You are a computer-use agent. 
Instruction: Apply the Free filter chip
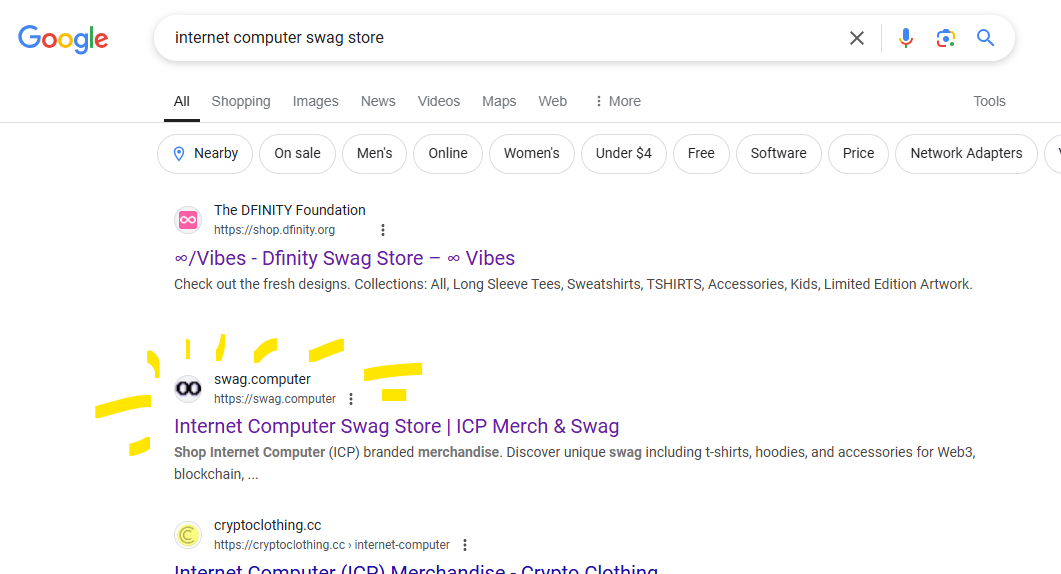pos(701,154)
